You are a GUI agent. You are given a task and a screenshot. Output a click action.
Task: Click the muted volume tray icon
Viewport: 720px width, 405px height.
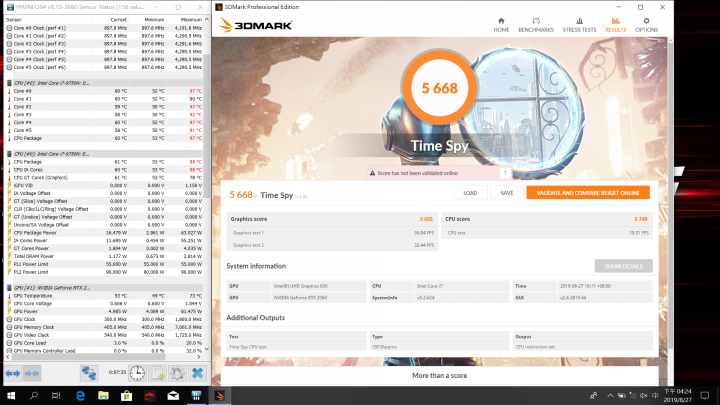pyautogui.click(x=644, y=395)
